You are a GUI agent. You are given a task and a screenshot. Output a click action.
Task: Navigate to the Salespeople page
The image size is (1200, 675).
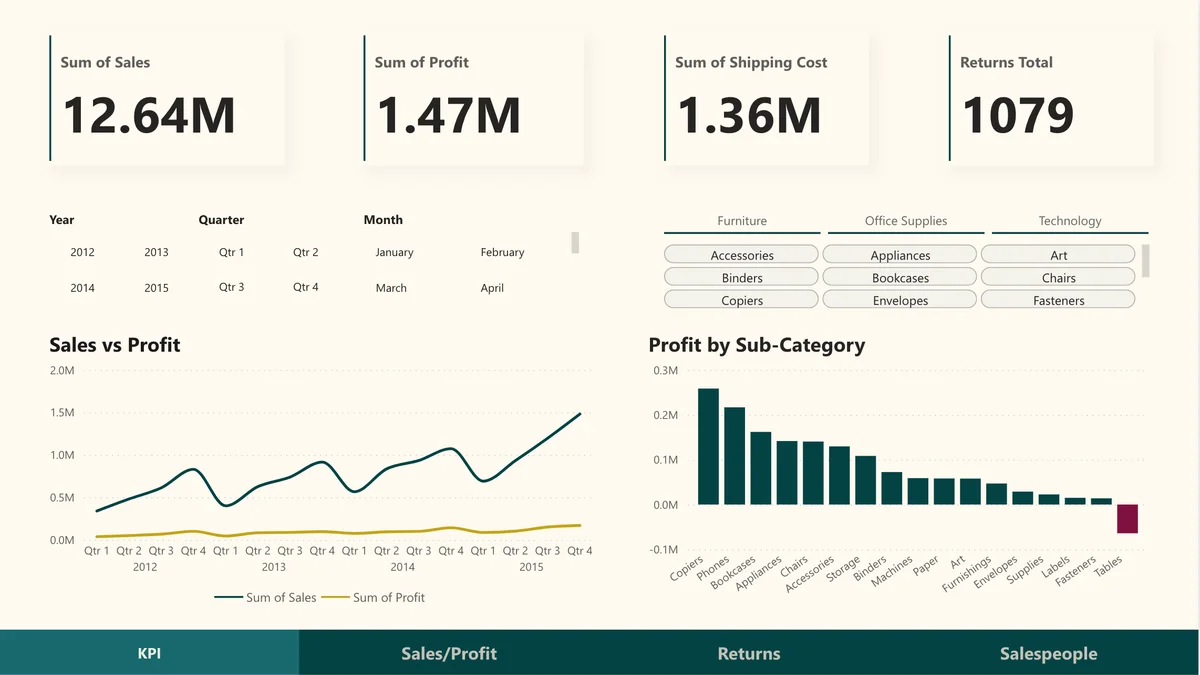[1048, 652]
